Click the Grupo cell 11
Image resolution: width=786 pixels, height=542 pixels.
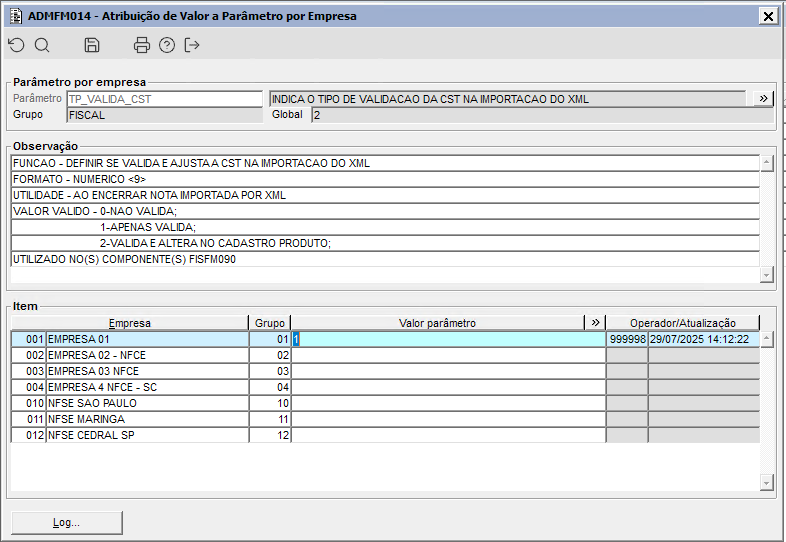[270, 420]
